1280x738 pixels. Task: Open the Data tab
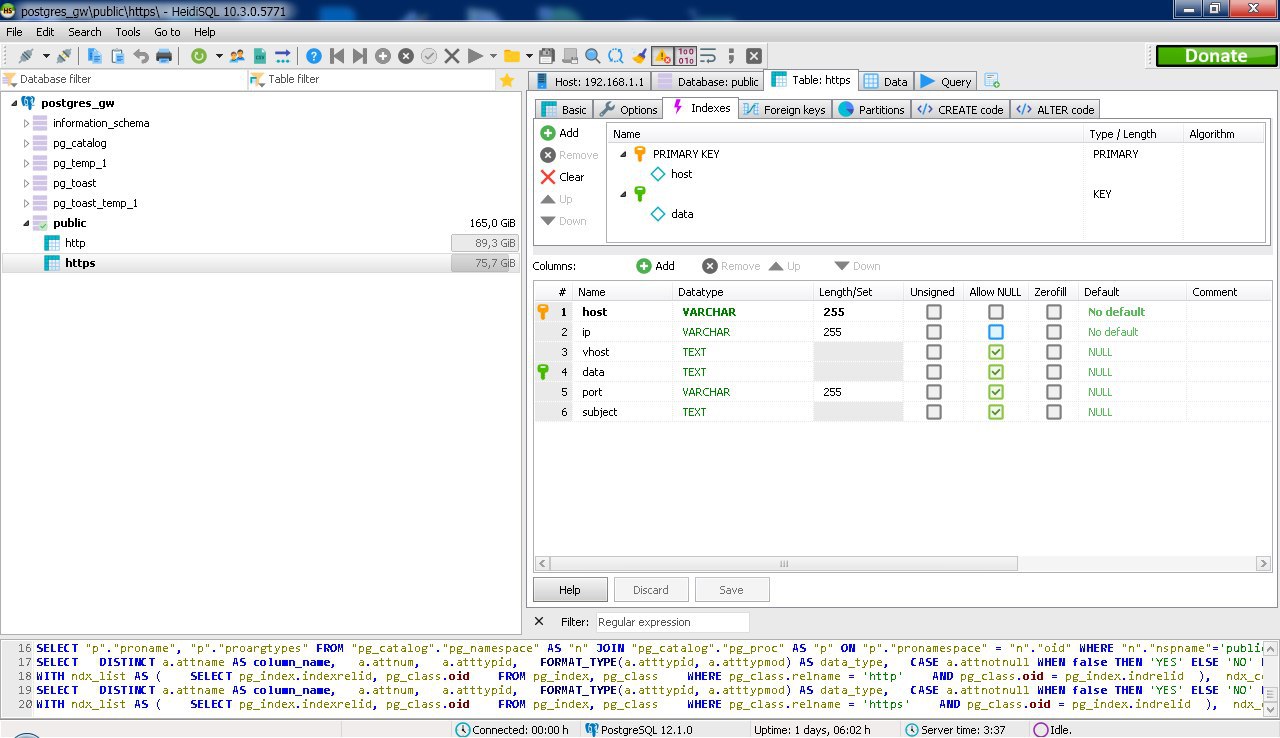[885, 81]
